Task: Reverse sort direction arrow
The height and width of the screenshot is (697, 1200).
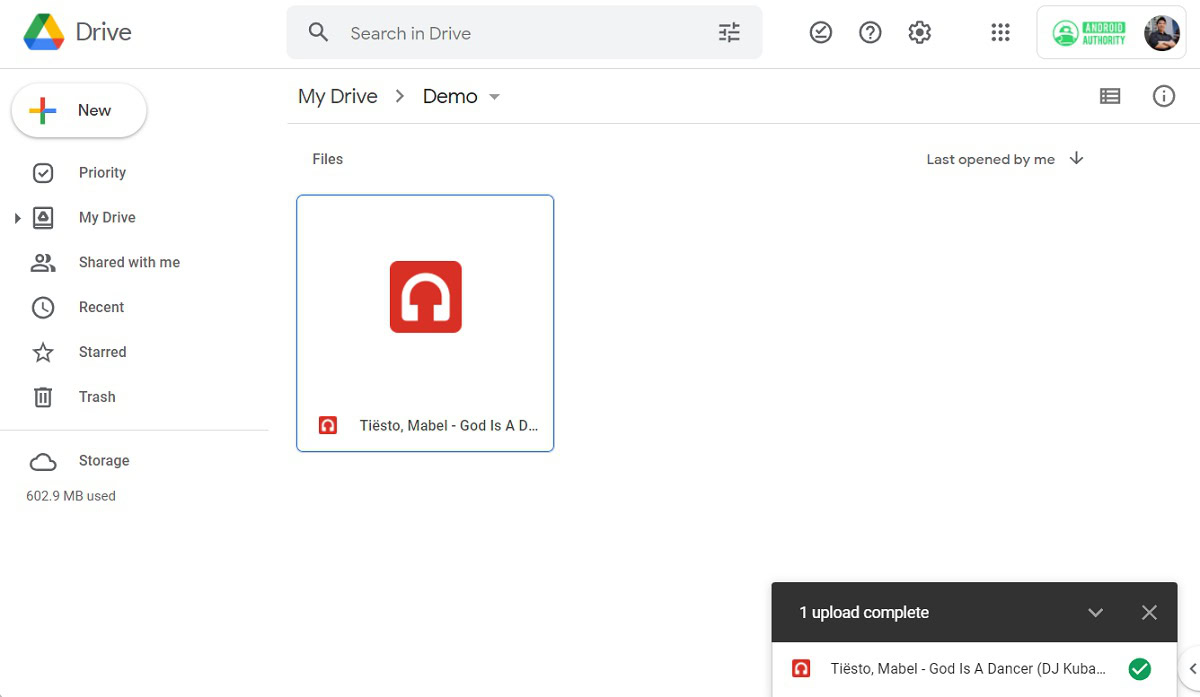Action: click(x=1076, y=158)
